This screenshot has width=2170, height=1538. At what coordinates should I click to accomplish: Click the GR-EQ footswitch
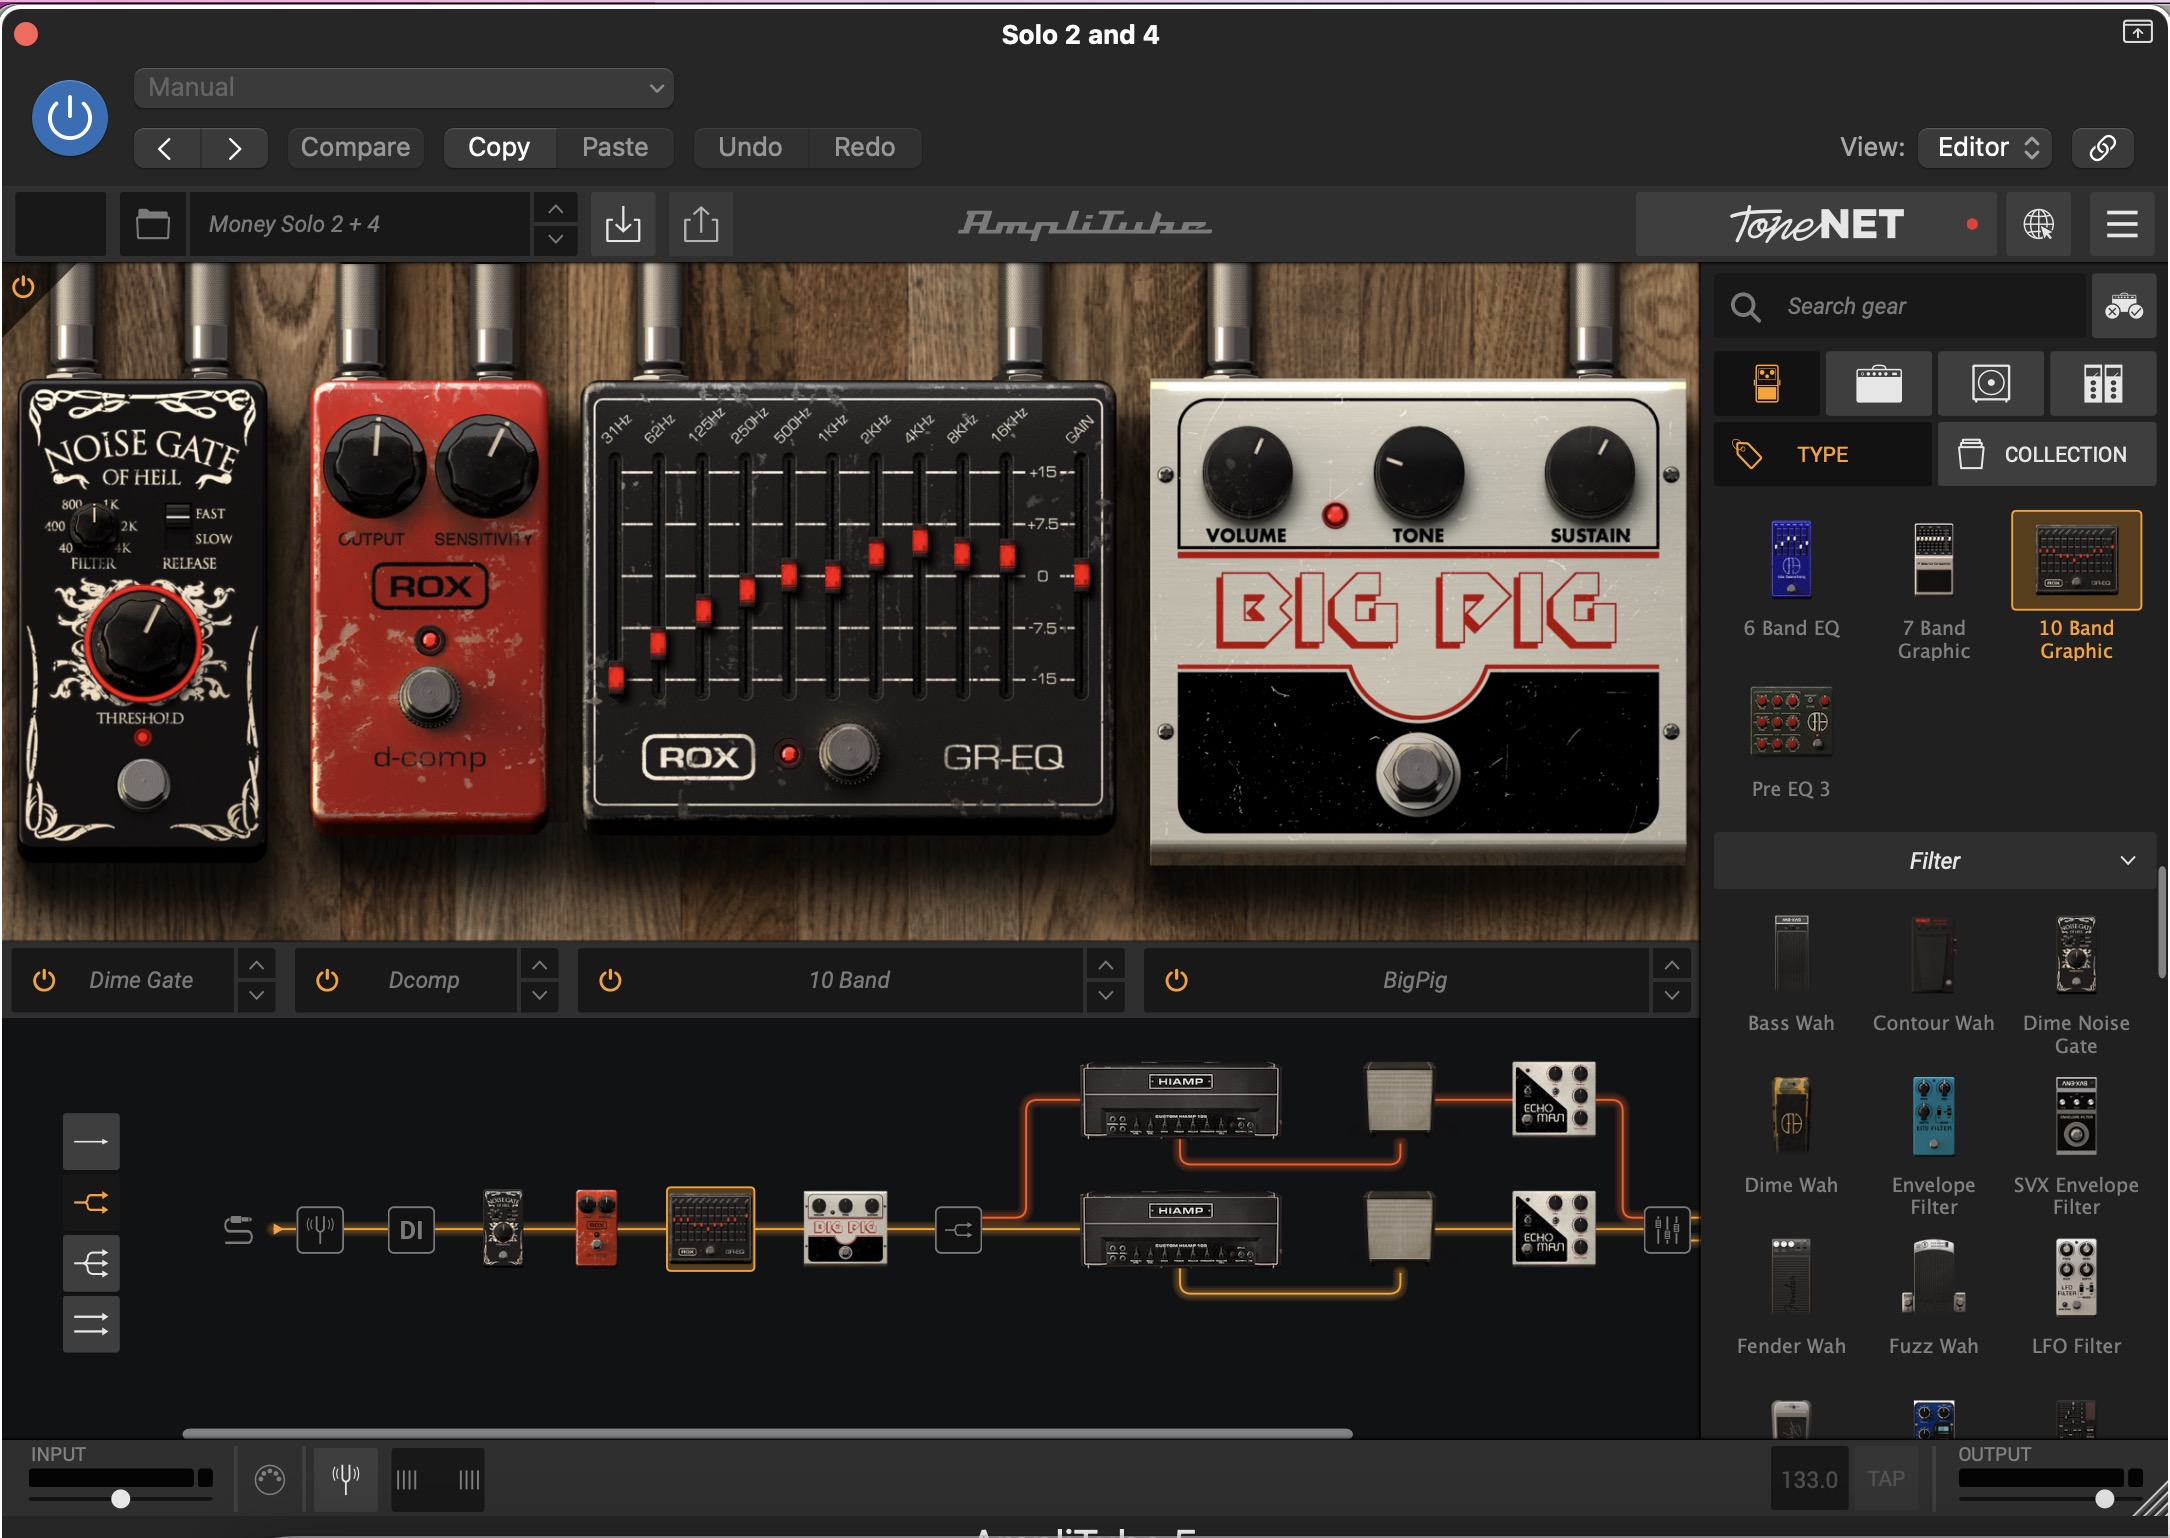849,753
